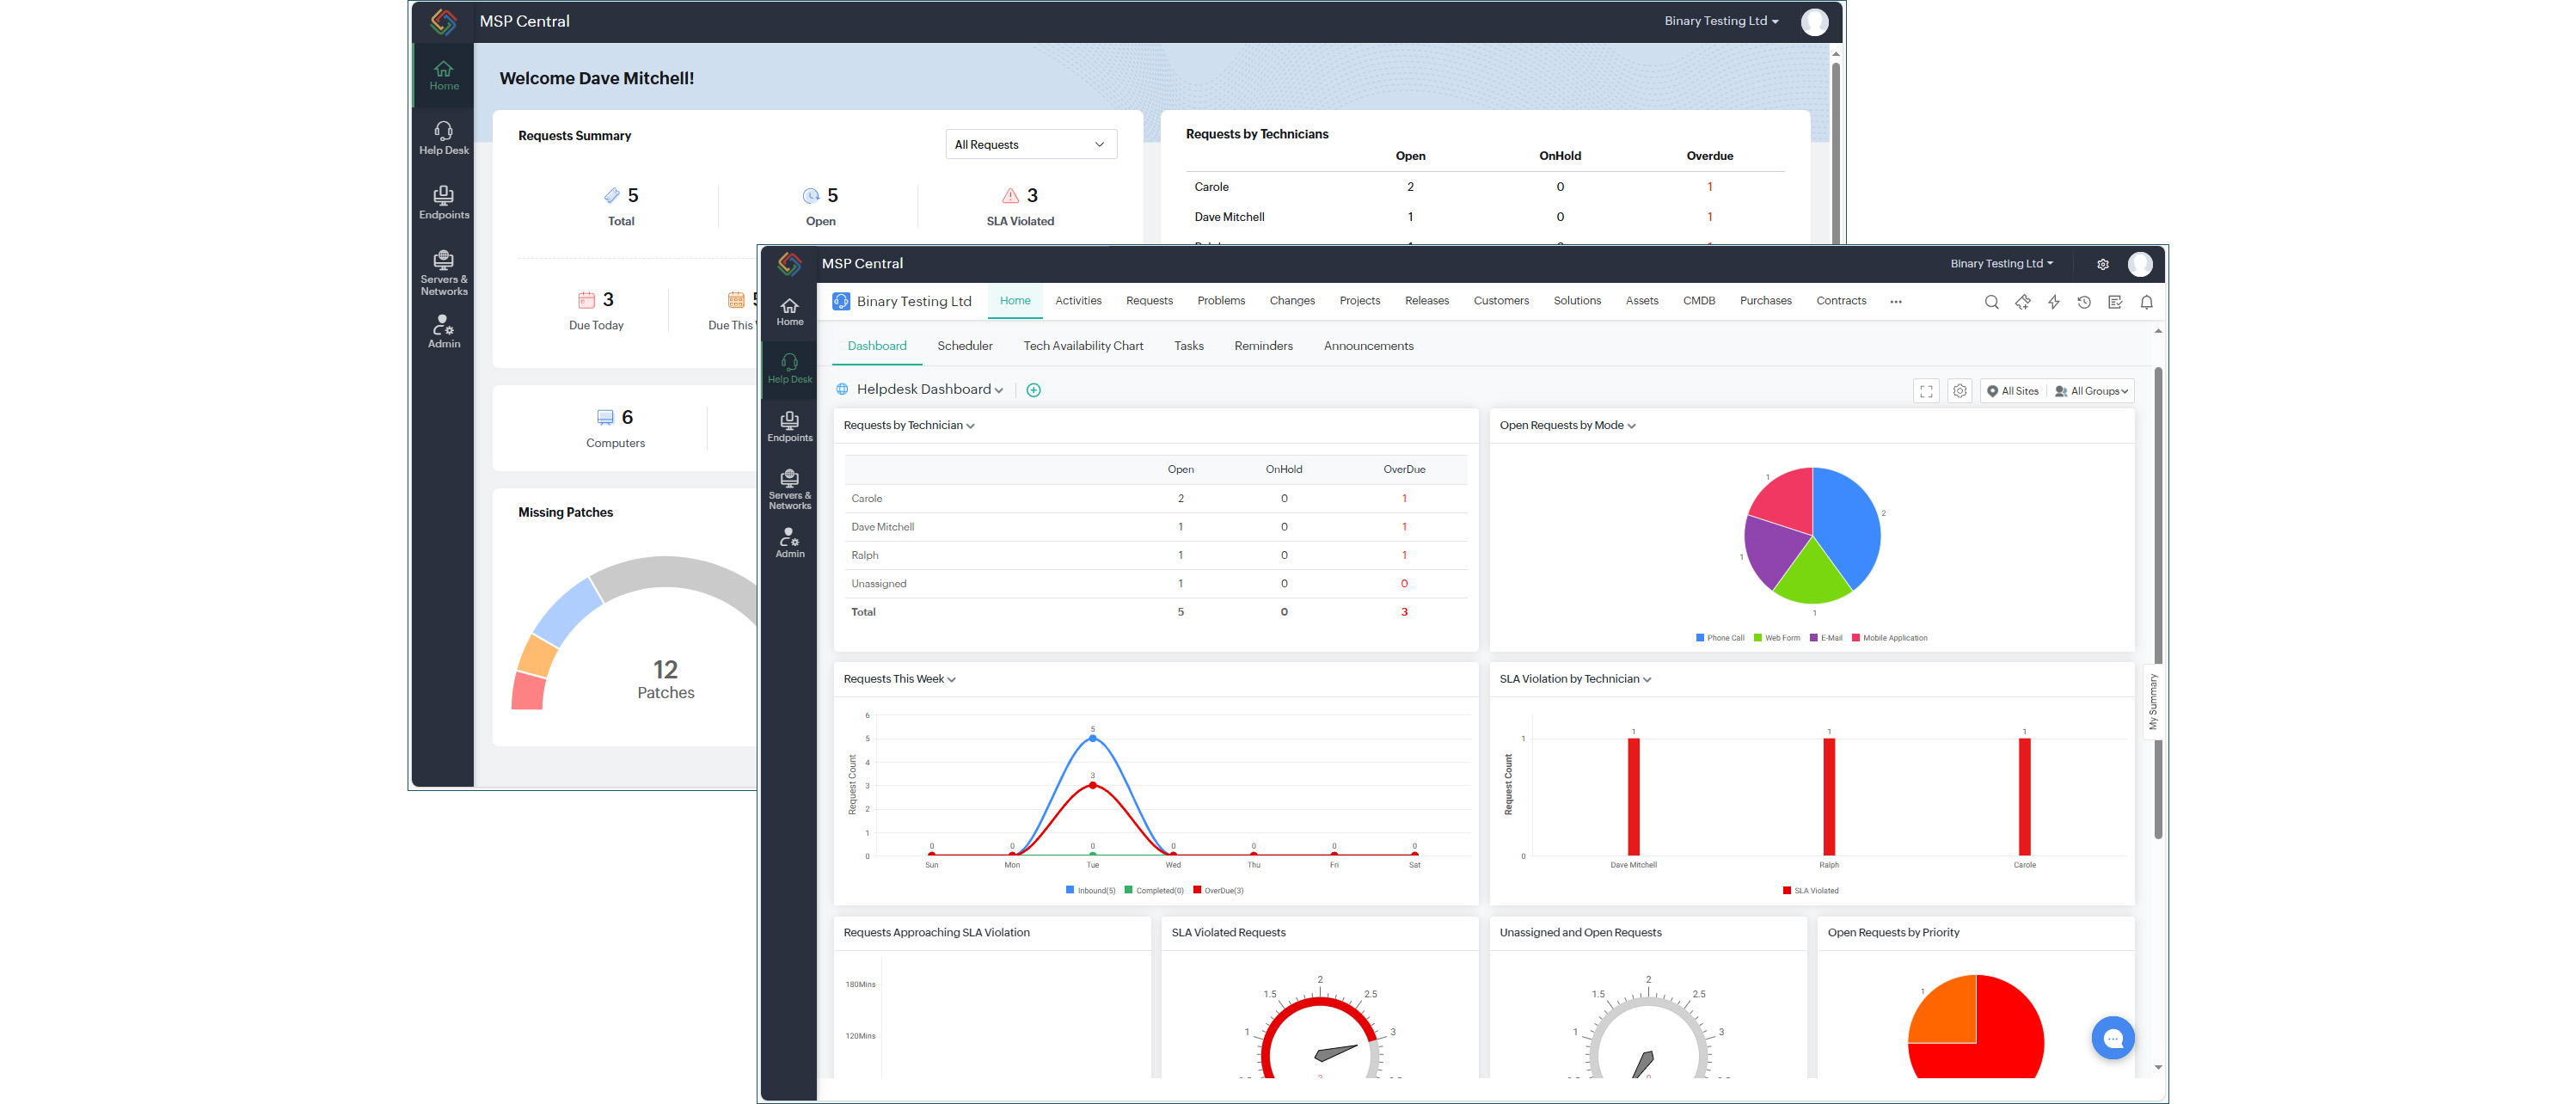Image resolution: width=2576 pixels, height=1104 pixels.
Task: Expand the All Requests dropdown
Action: (1030, 145)
